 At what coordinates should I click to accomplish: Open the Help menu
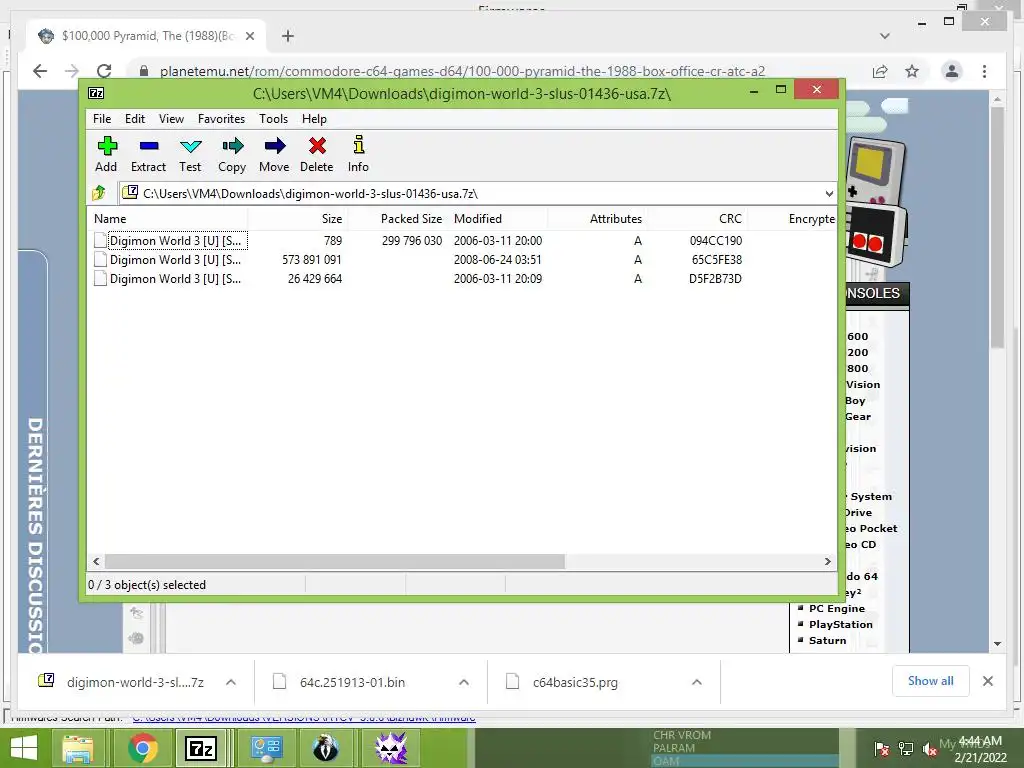(314, 119)
